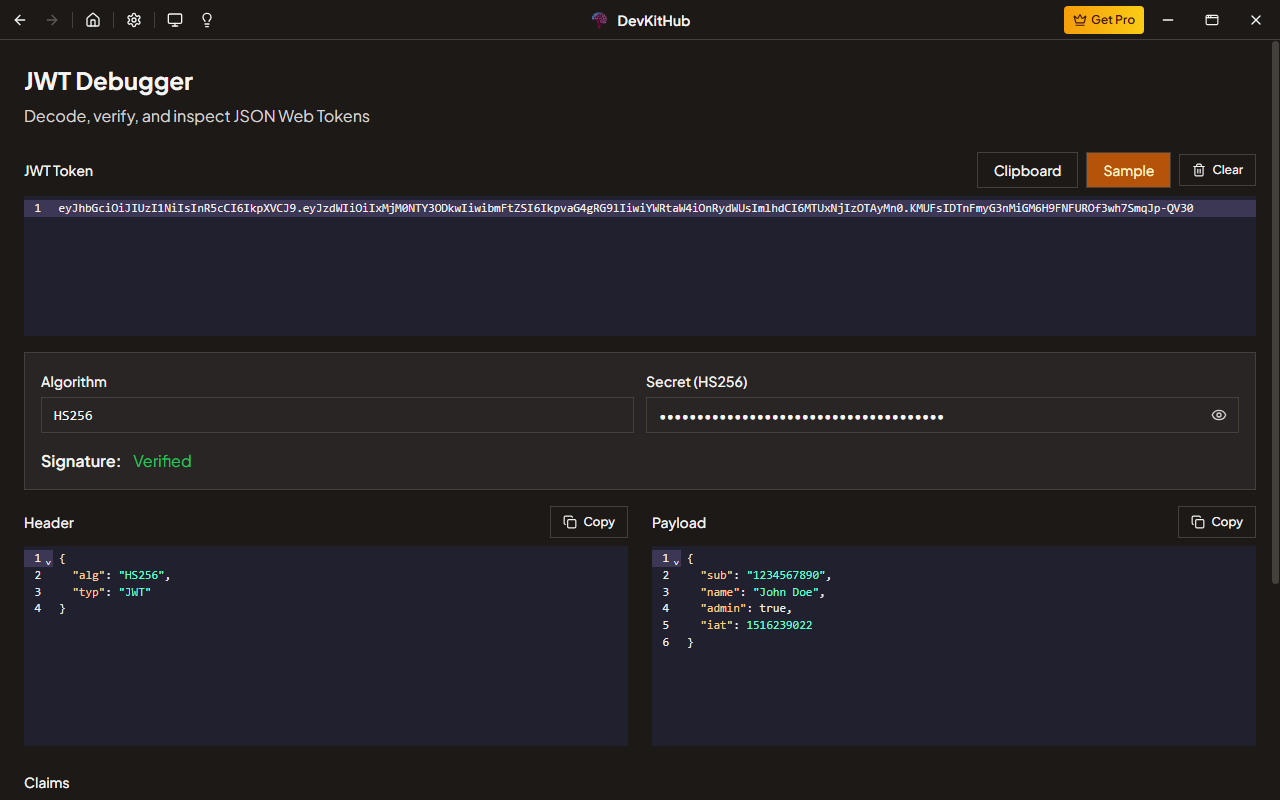This screenshot has width=1280, height=800.
Task: Copy the Payload JSON
Action: (x=1217, y=522)
